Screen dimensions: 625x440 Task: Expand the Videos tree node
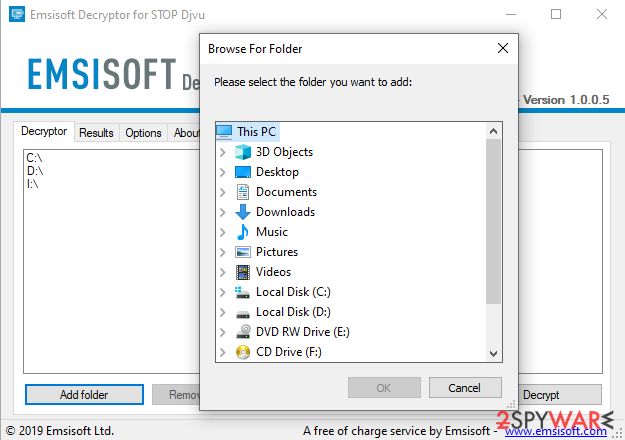[223, 272]
